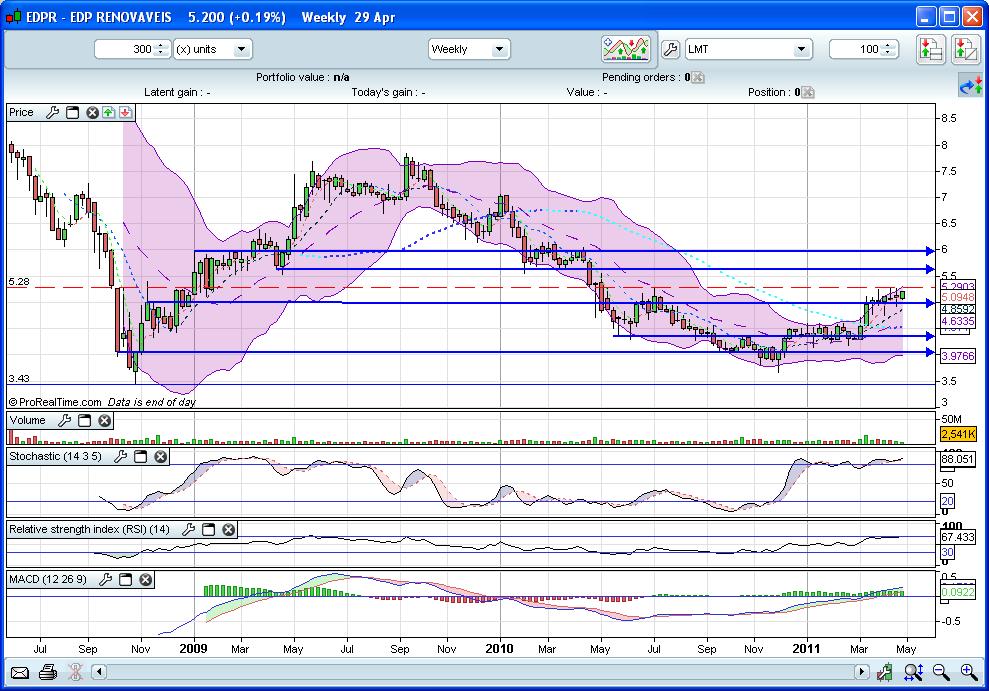Zoom out on the chart timeline
The image size is (989, 691).
[941, 673]
